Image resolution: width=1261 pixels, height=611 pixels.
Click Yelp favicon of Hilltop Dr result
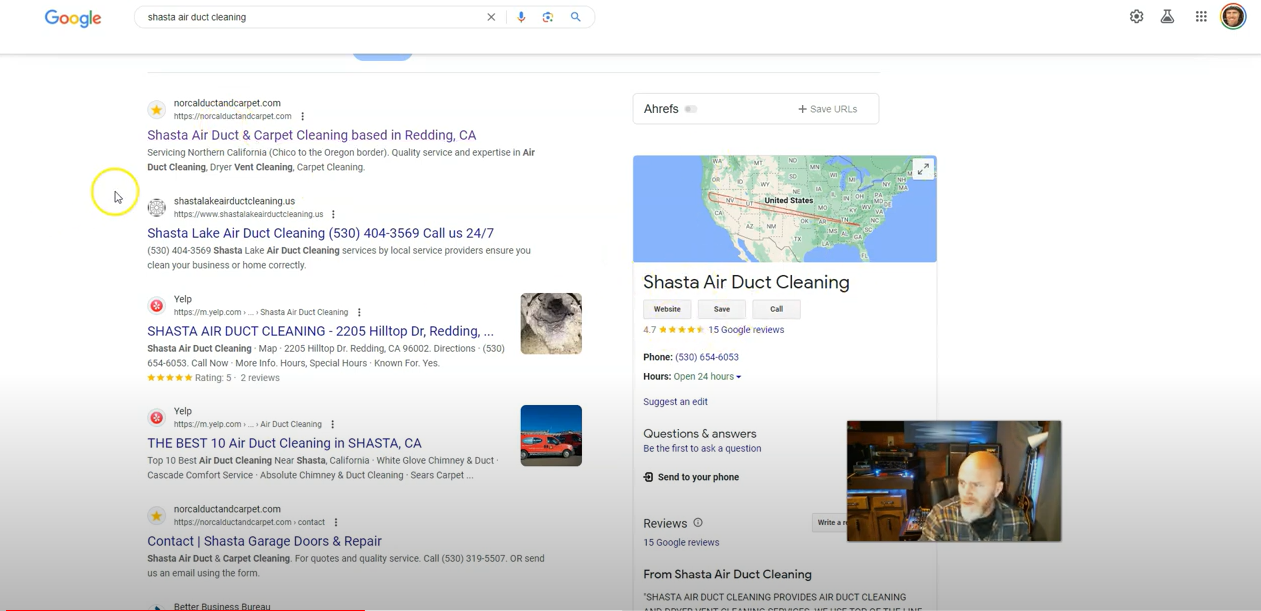coord(157,305)
